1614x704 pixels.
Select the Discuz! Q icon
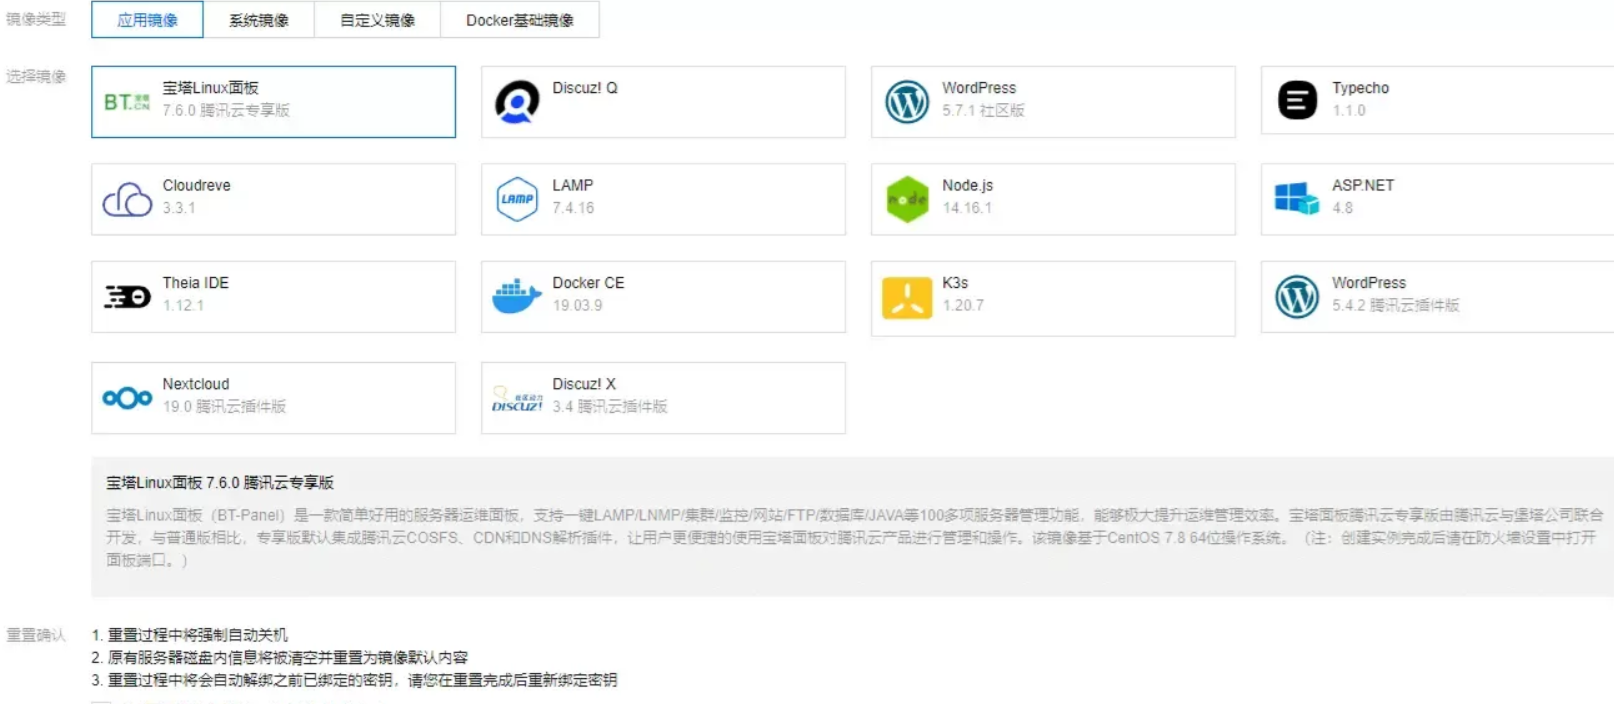pos(517,102)
